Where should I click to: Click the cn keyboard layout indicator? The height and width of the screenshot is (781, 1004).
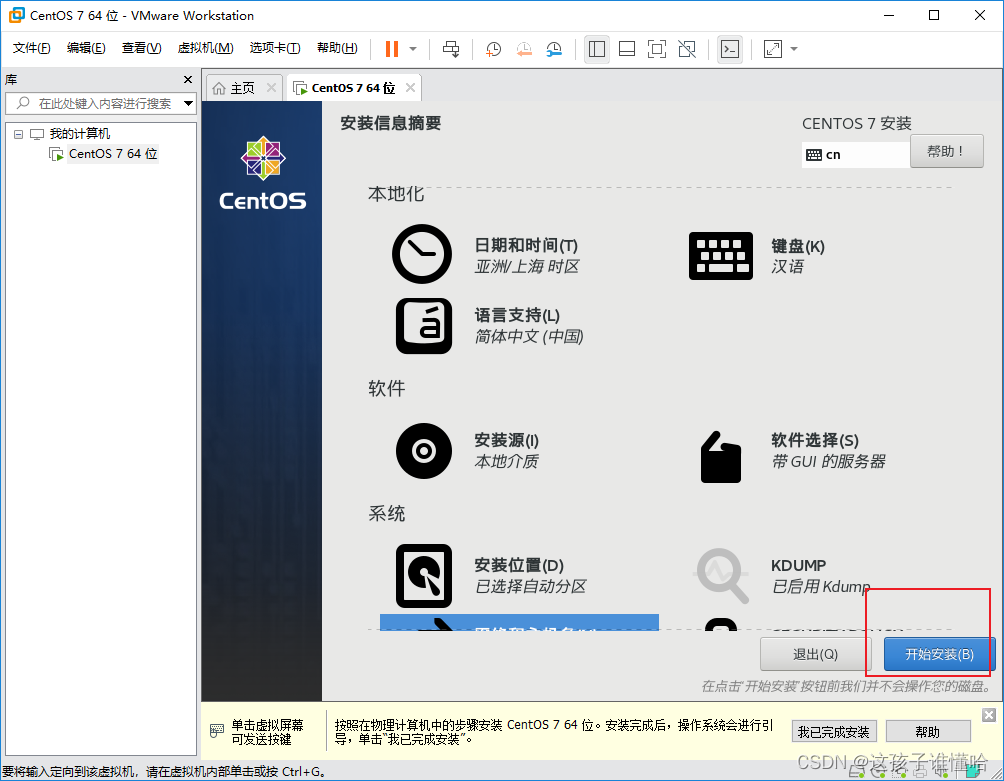(855, 155)
